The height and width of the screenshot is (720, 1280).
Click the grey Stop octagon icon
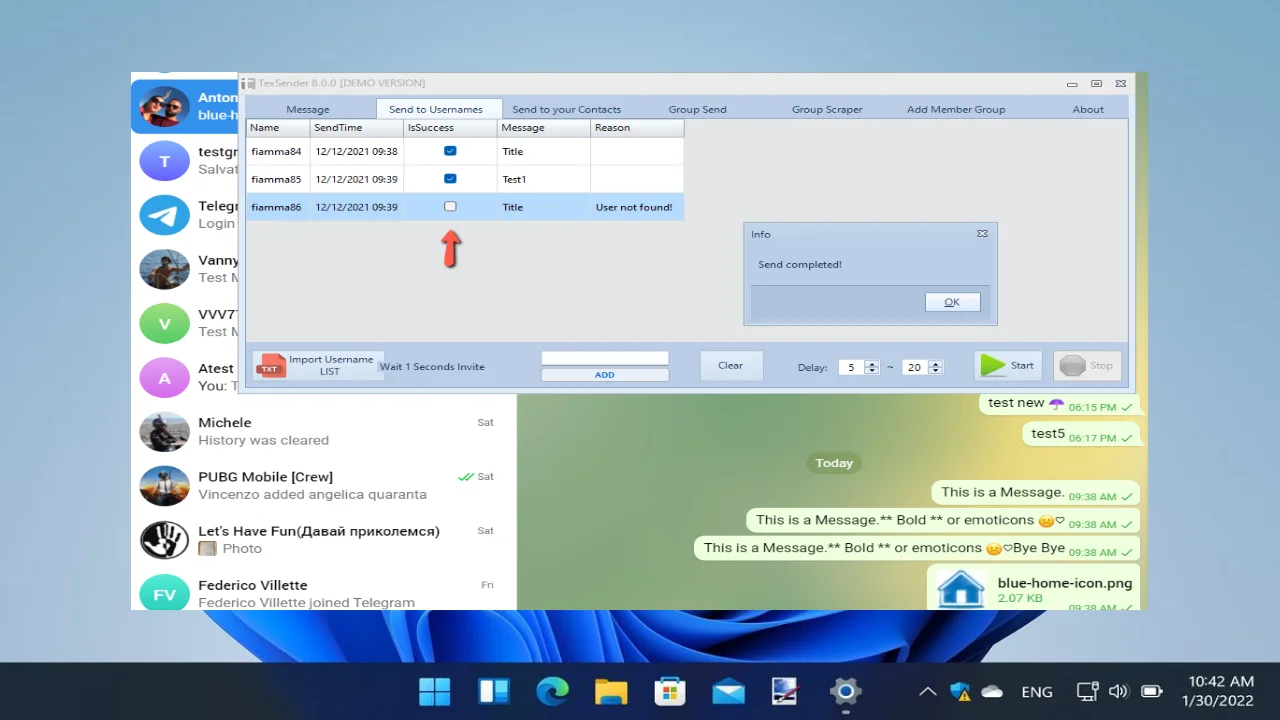pyautogui.click(x=1072, y=366)
